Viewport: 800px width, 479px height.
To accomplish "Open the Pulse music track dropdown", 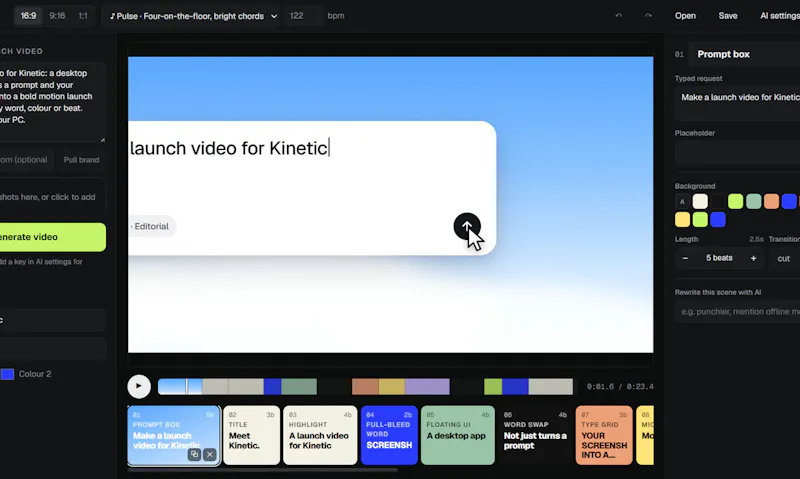I will coord(193,16).
